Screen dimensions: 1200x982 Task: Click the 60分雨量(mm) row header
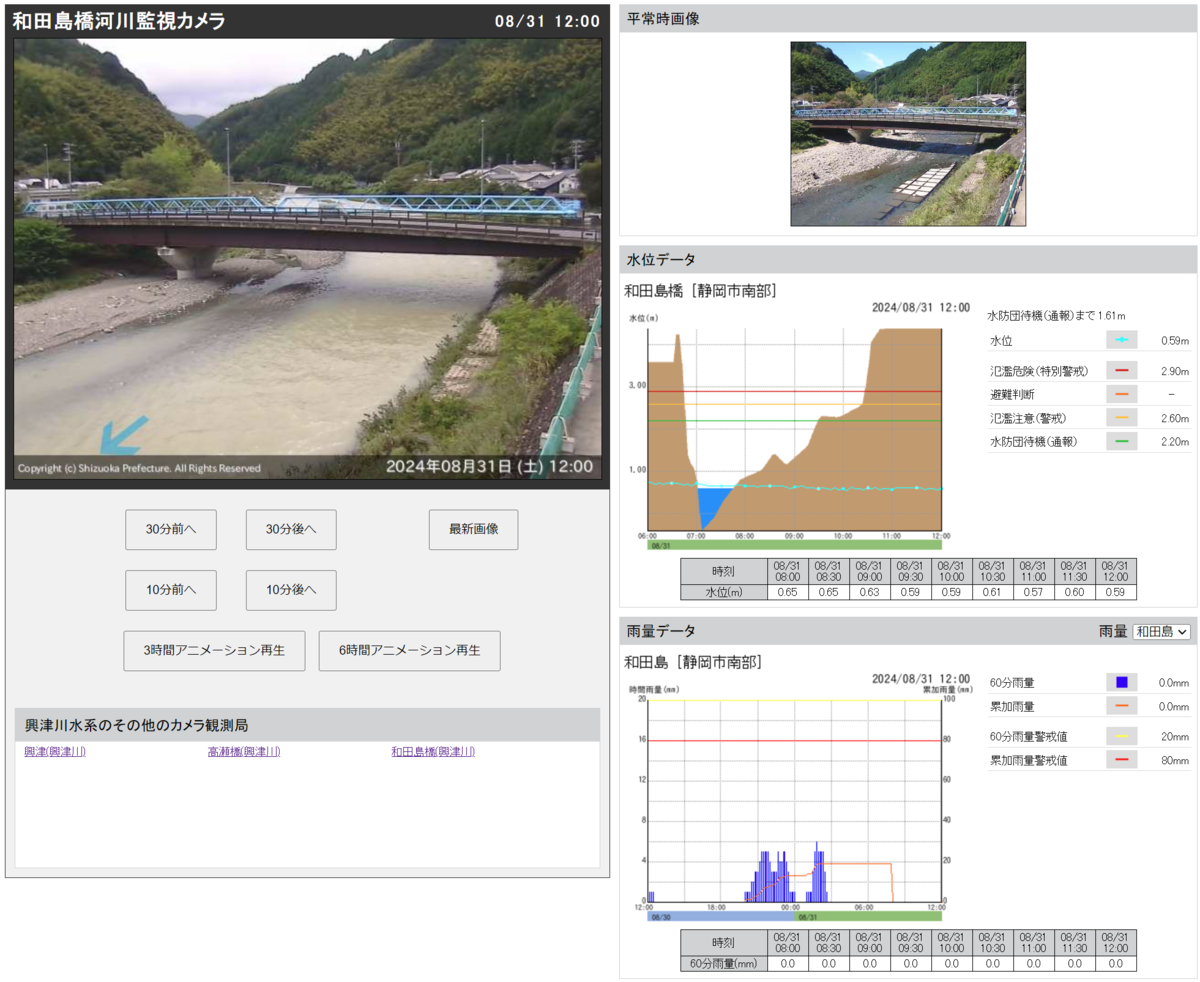tap(723, 964)
